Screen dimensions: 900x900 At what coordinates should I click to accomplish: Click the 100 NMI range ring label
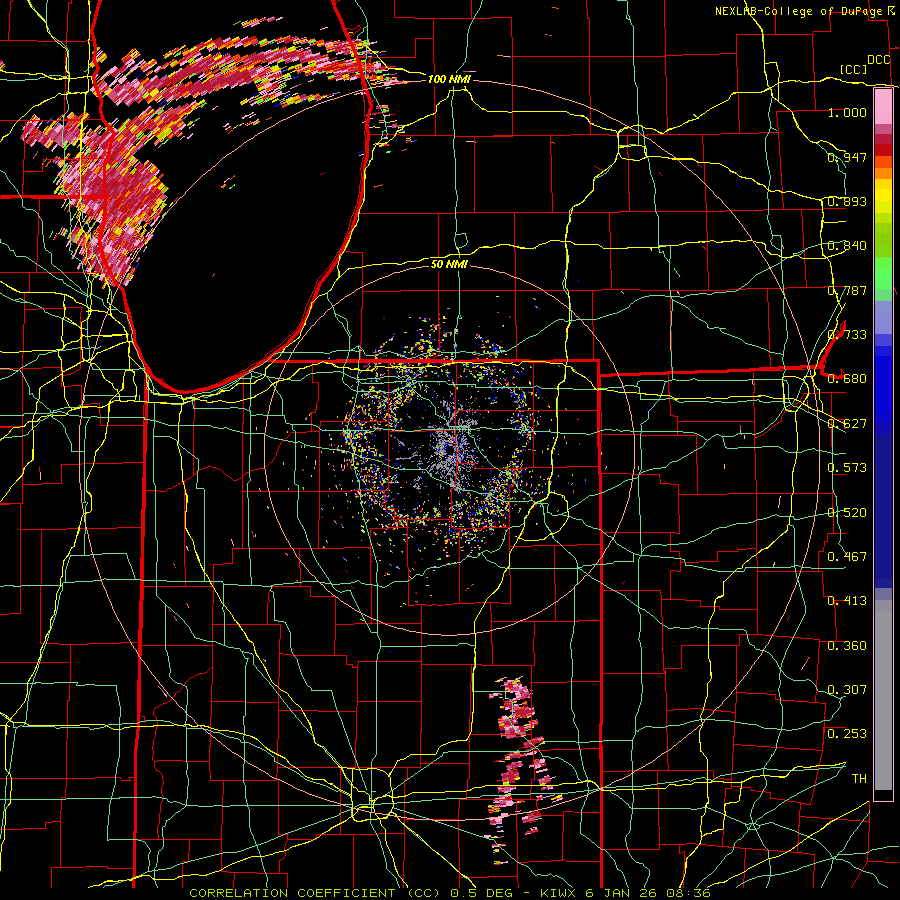pyautogui.click(x=449, y=79)
